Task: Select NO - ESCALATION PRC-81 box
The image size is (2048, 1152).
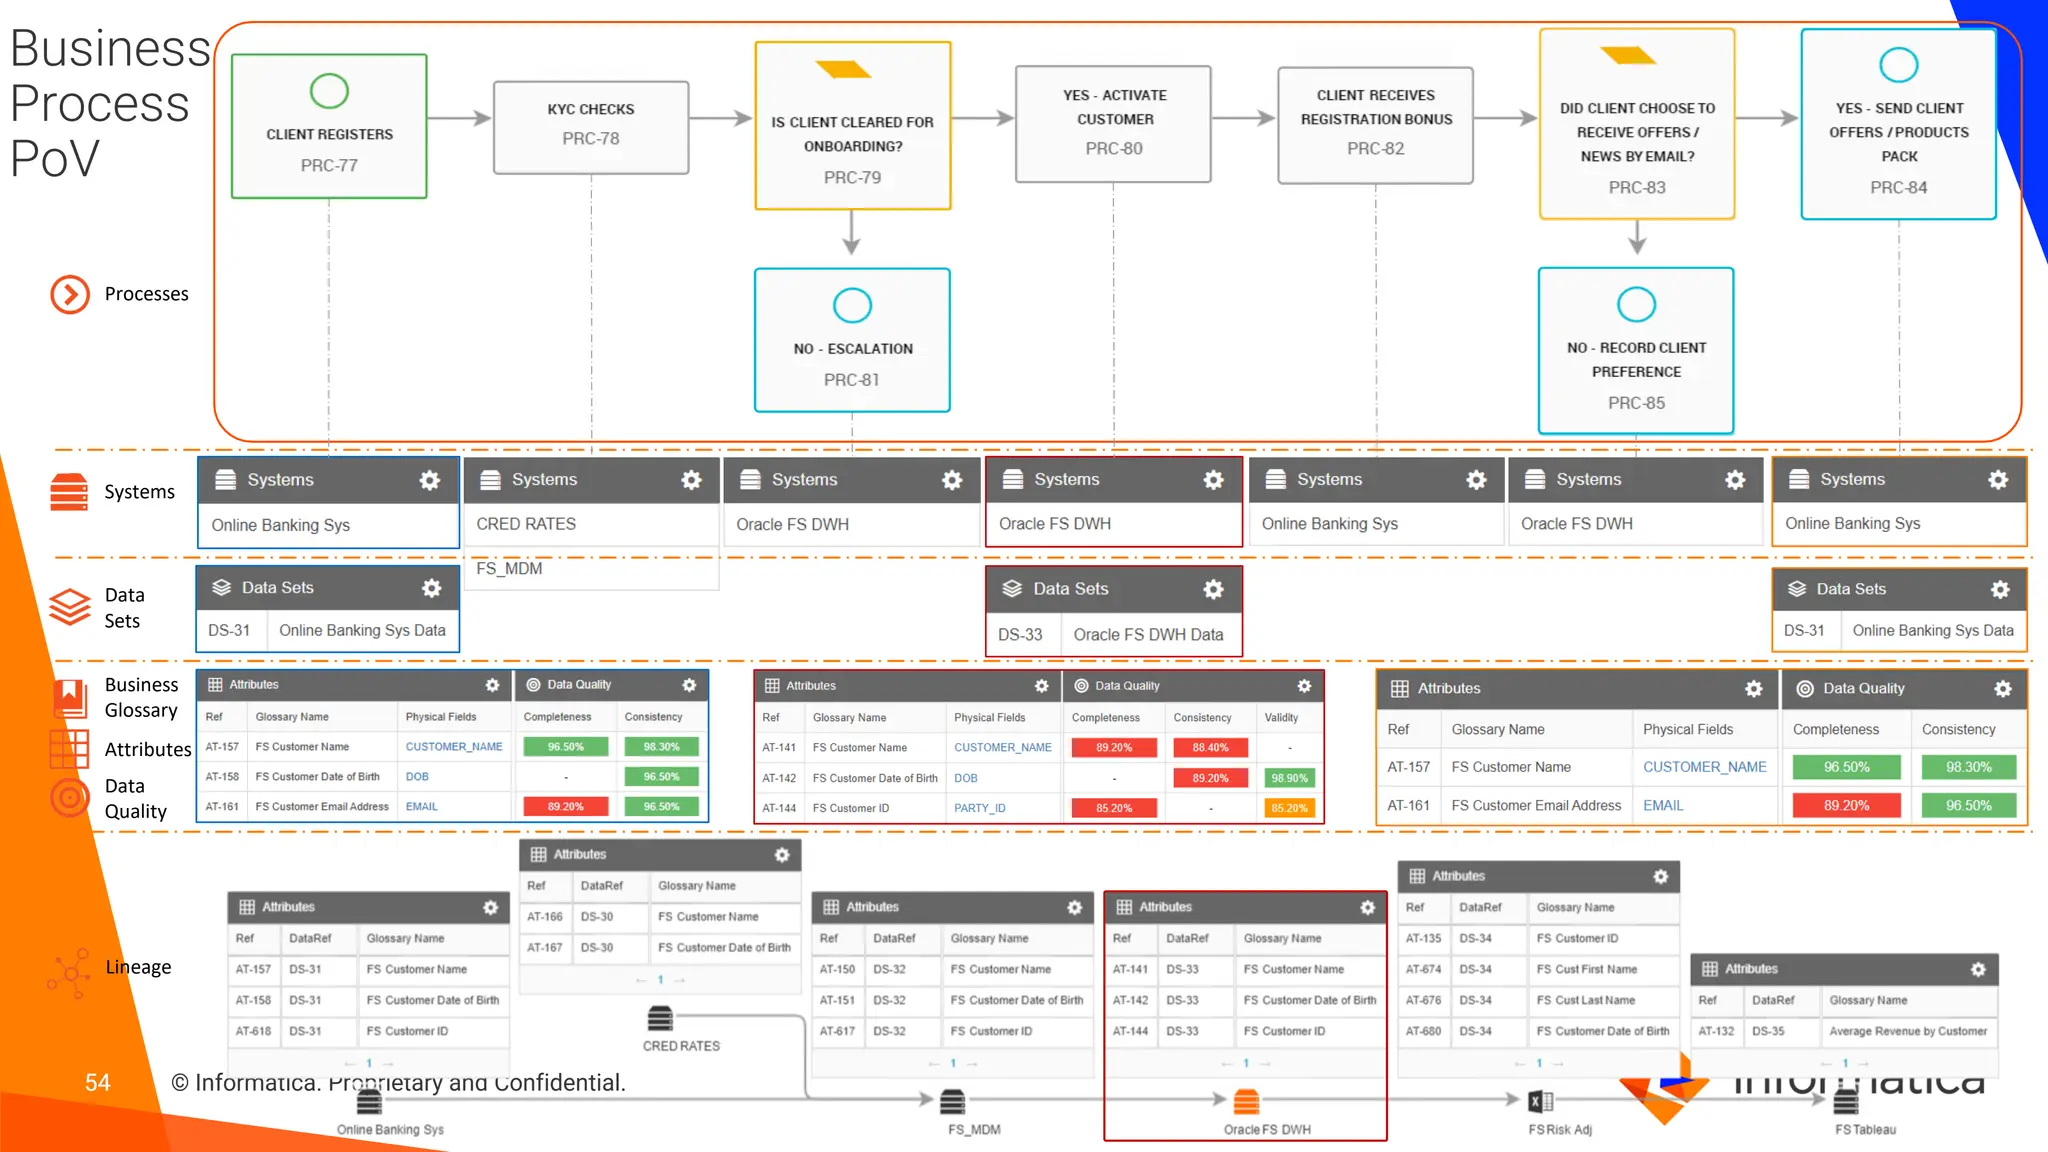Action: 853,340
